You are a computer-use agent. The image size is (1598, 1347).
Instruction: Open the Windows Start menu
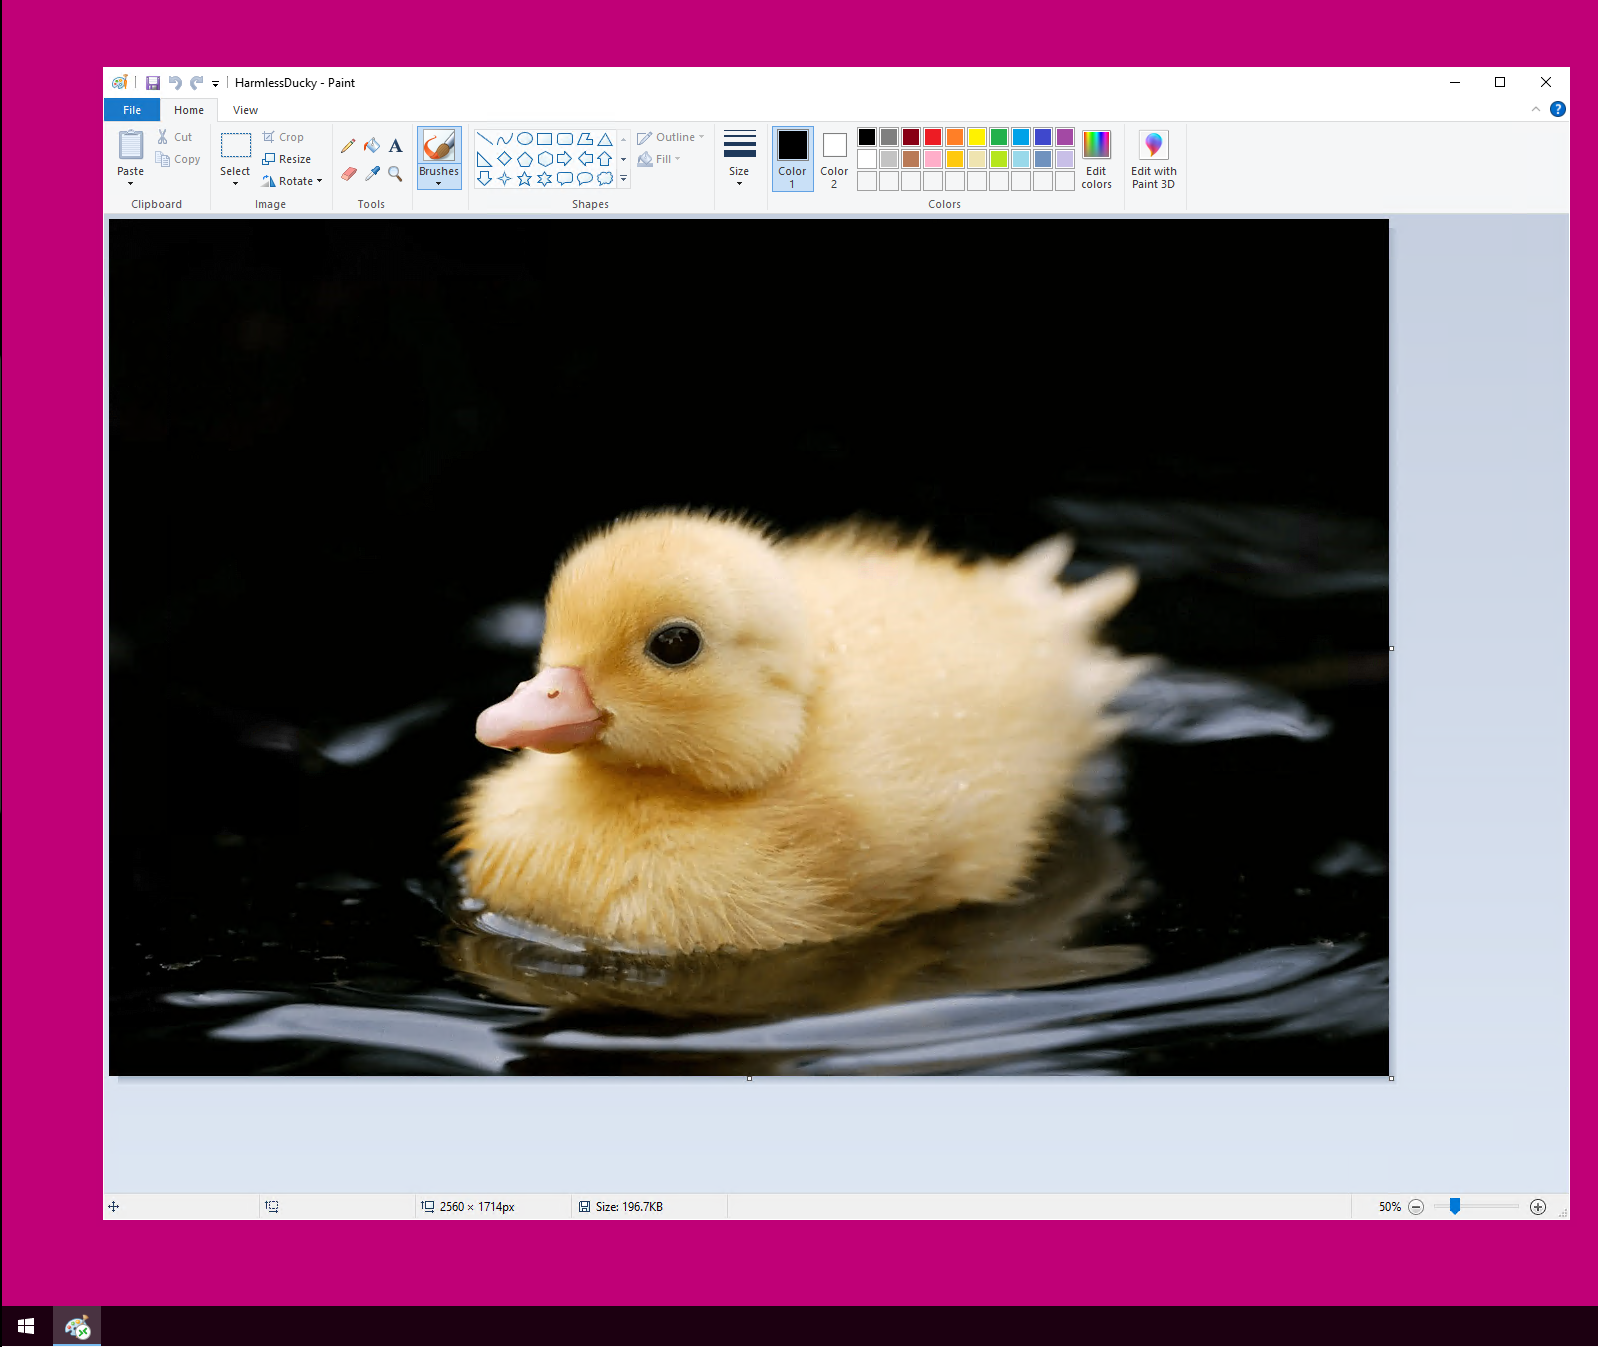click(26, 1326)
